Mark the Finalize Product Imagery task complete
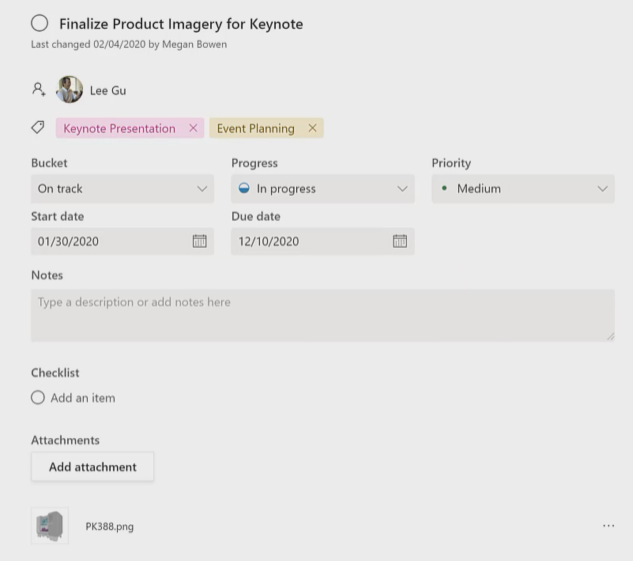 40,23
